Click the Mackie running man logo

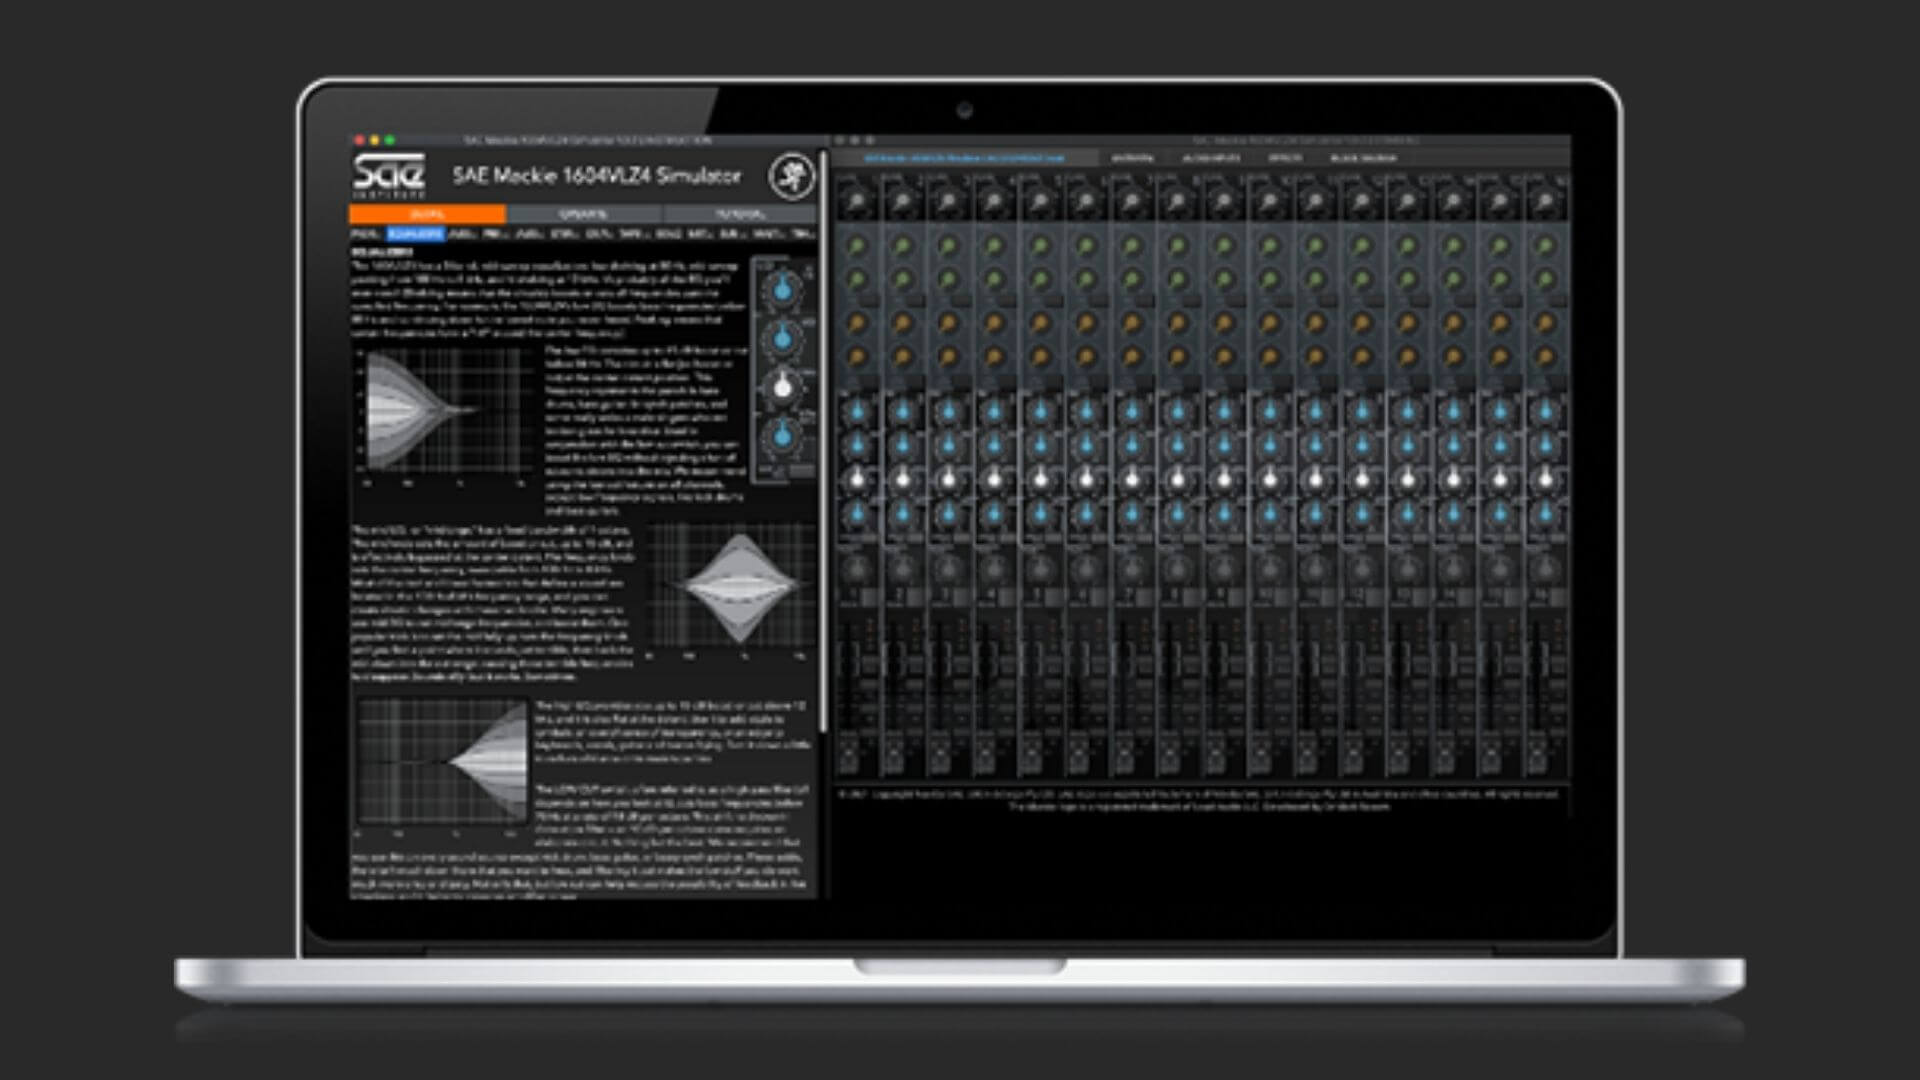click(x=790, y=177)
